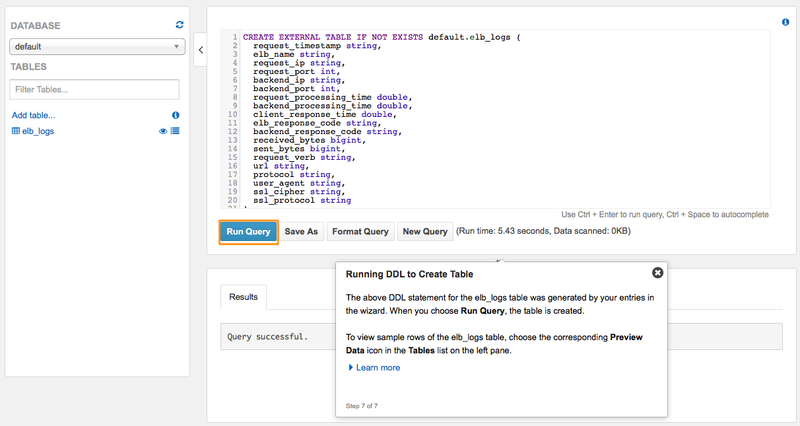Click the run time status text
Image resolution: width=800 pixels, height=426 pixels.
click(543, 231)
